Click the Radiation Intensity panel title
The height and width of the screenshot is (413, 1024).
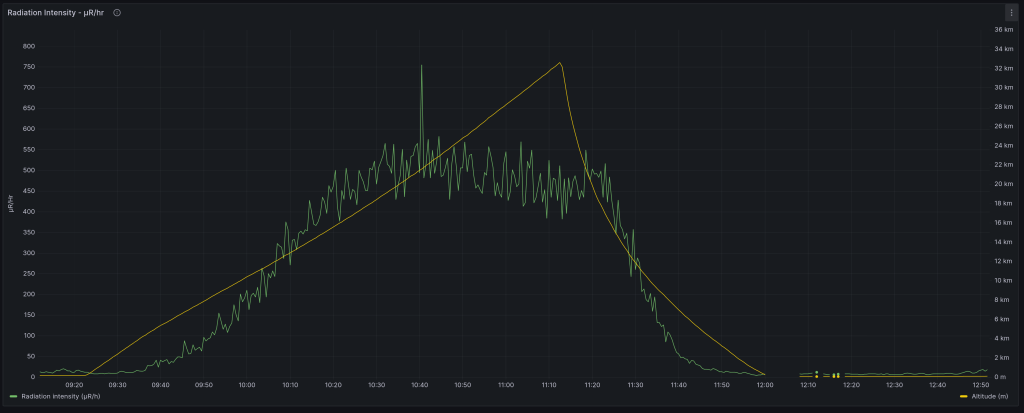coord(55,12)
